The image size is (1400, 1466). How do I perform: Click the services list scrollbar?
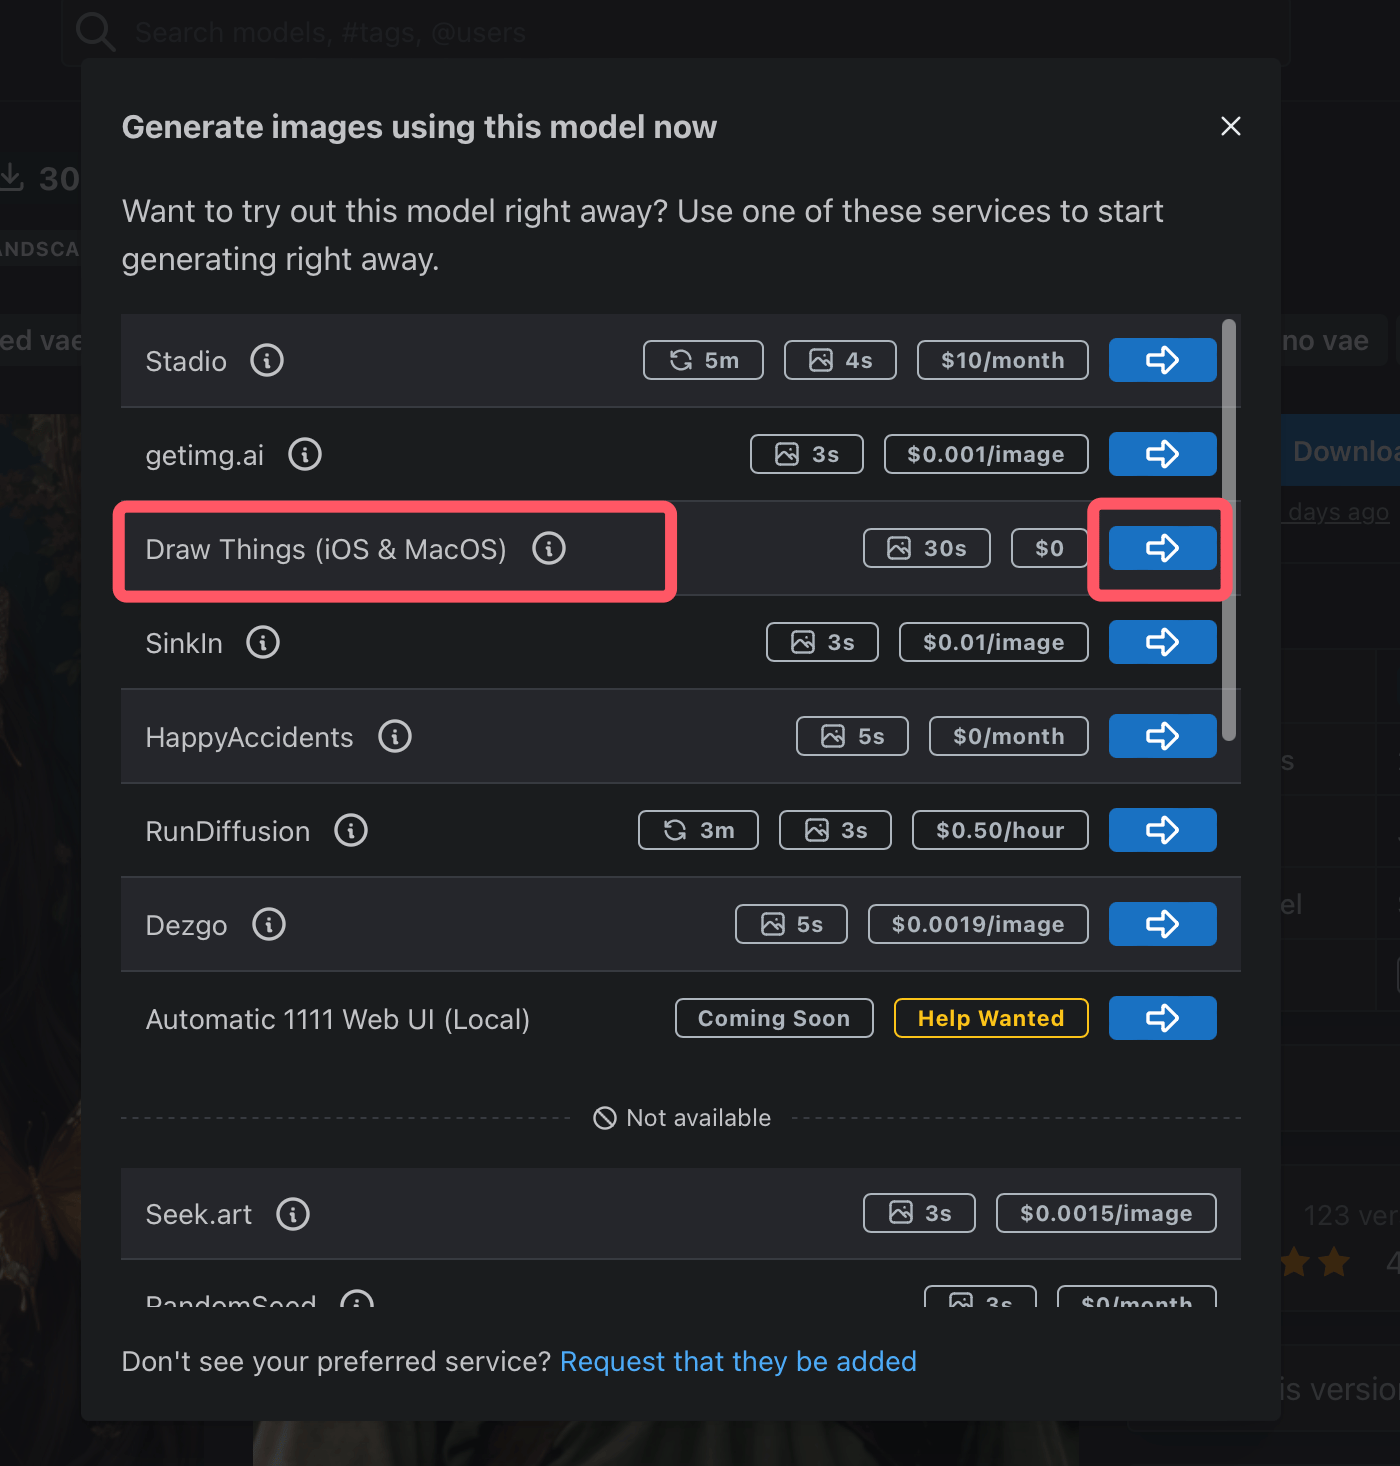tap(1229, 530)
